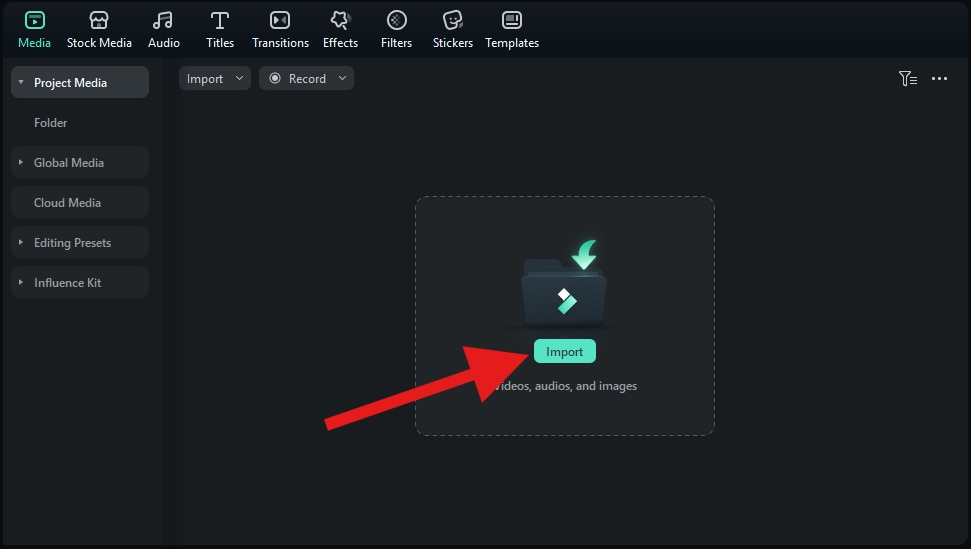Open Cloud Media

(80, 202)
